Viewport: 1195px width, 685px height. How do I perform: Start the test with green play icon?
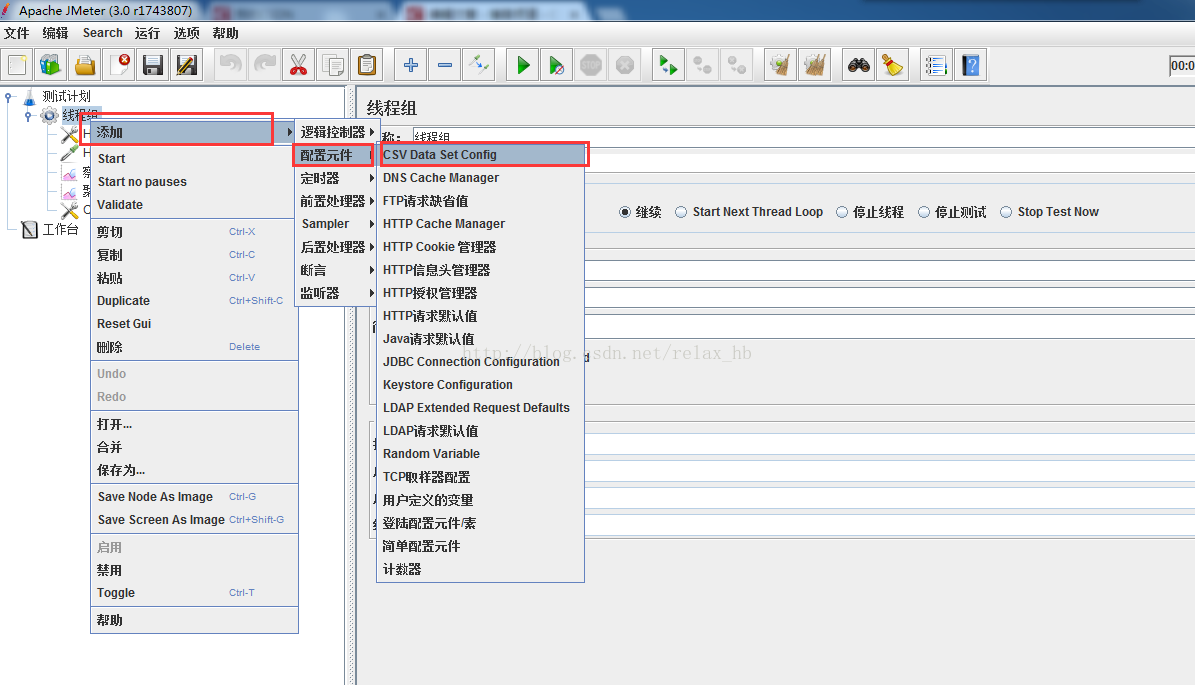(523, 66)
